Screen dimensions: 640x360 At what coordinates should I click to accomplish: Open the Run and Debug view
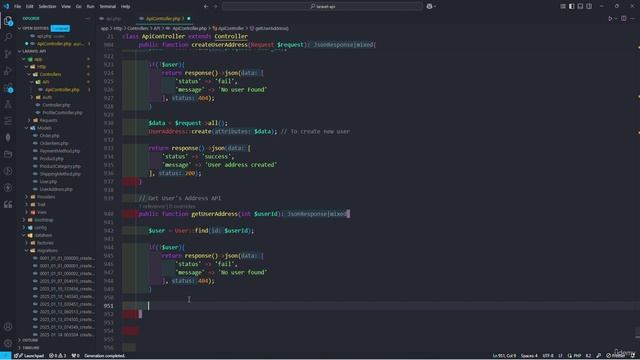(8, 71)
